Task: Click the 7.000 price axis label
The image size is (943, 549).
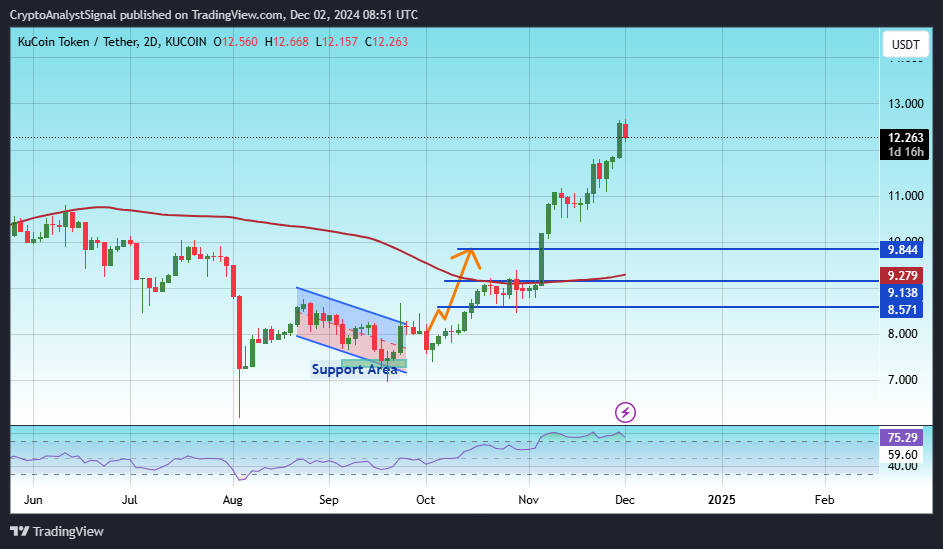Action: point(903,380)
